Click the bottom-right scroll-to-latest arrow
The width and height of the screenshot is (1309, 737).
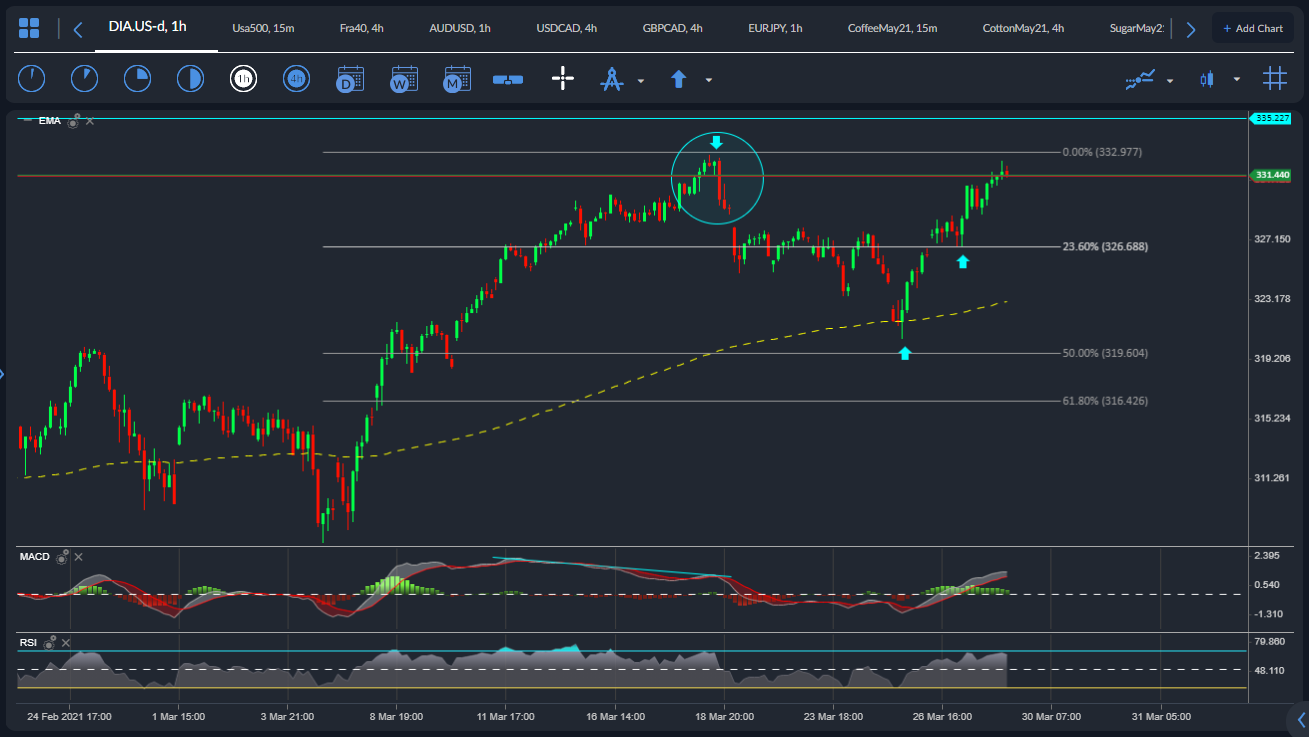click(x=1300, y=718)
